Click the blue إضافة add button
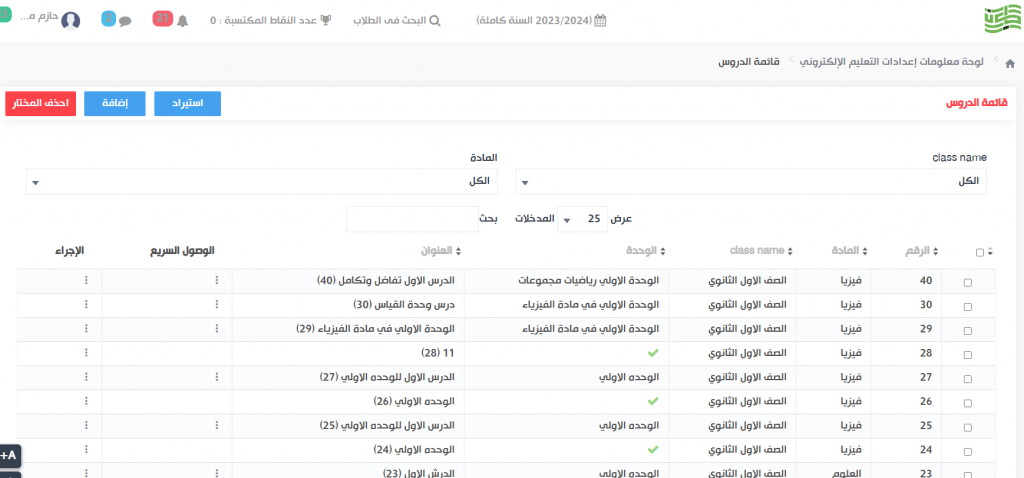 point(114,103)
